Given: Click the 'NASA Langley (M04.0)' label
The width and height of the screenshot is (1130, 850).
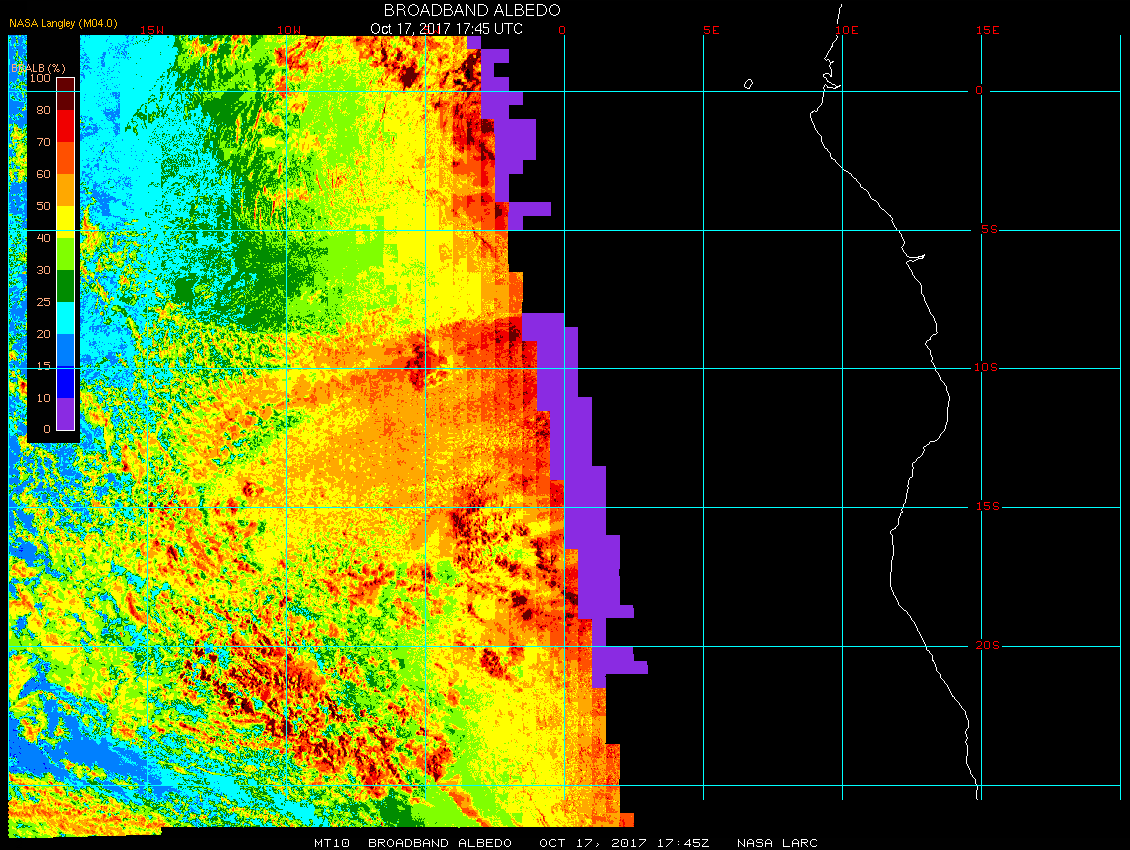Looking at the screenshot, I should coord(63,23).
